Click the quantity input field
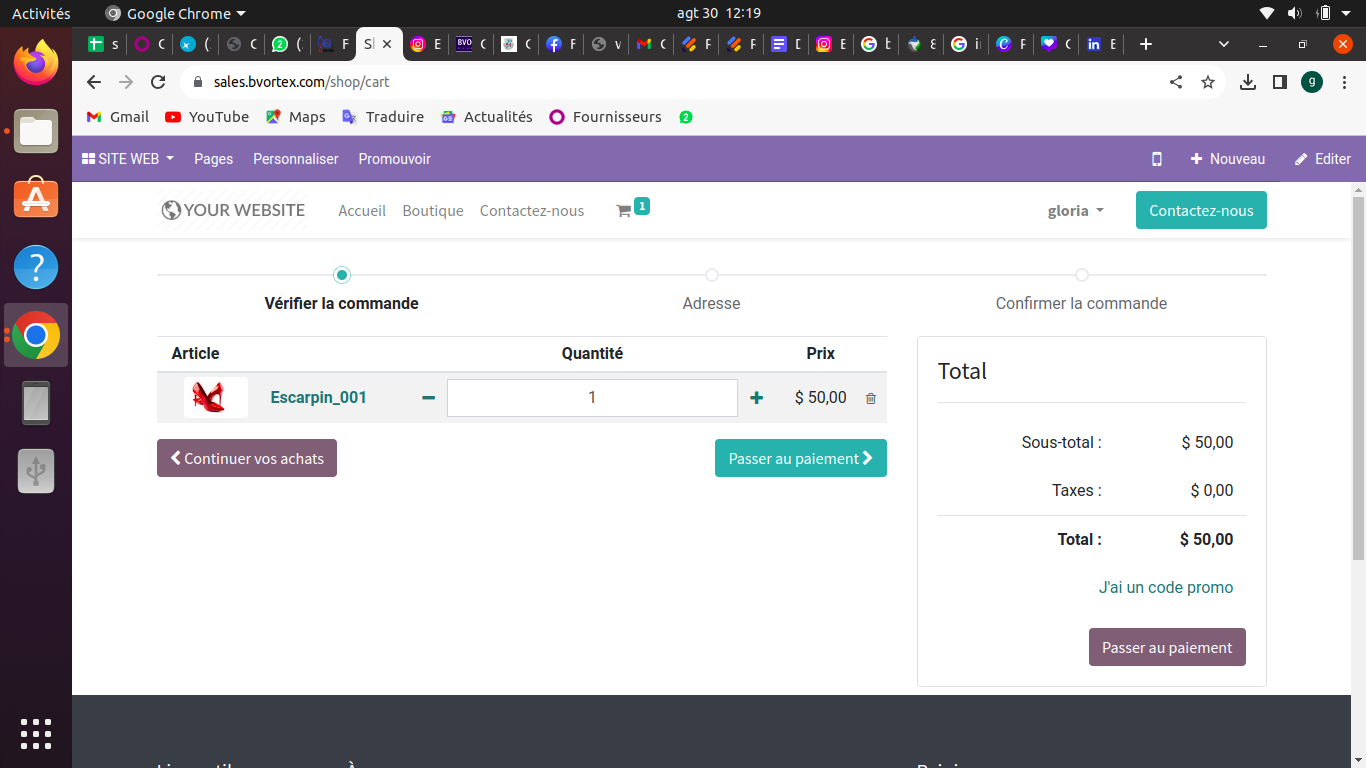This screenshot has height=768, width=1366. point(592,398)
